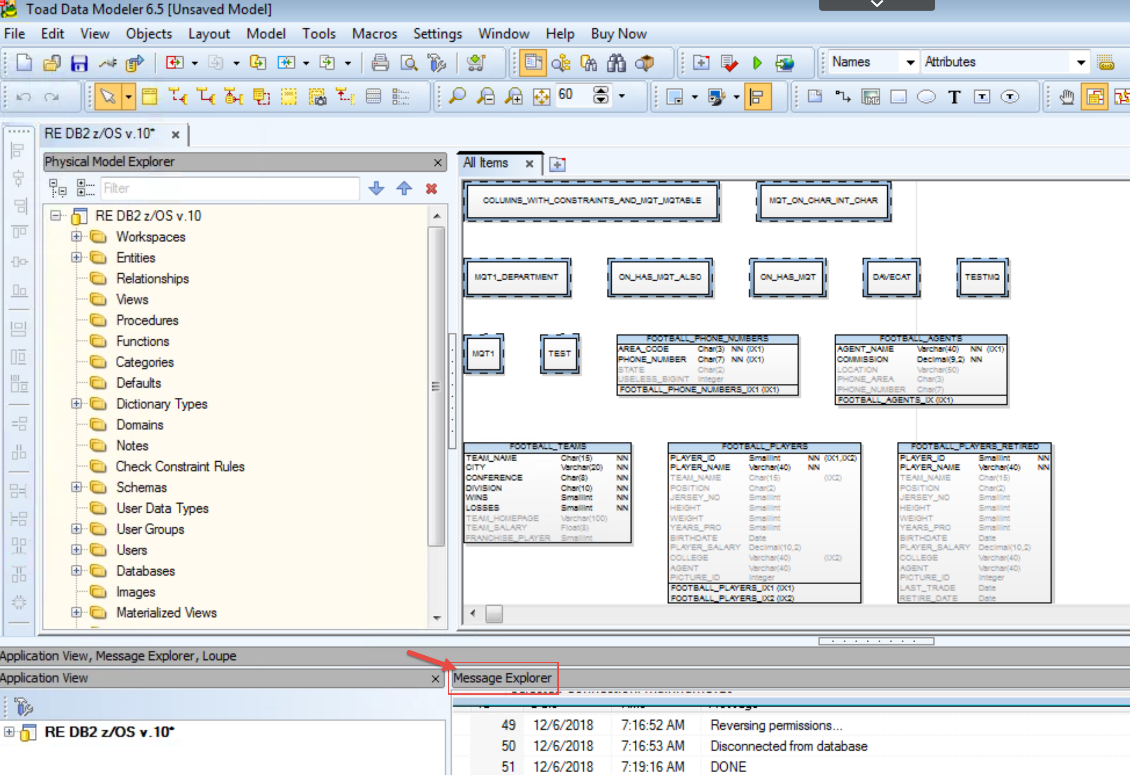
Task: Select the hand pan tool
Action: (1067, 97)
